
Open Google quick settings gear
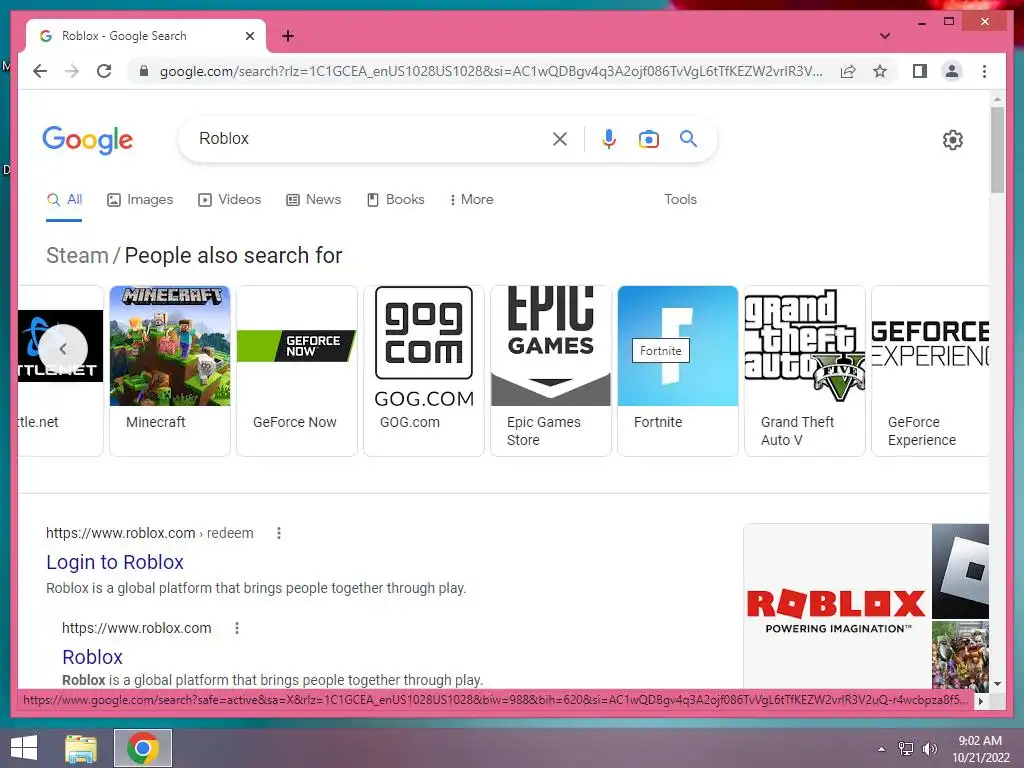tap(952, 140)
